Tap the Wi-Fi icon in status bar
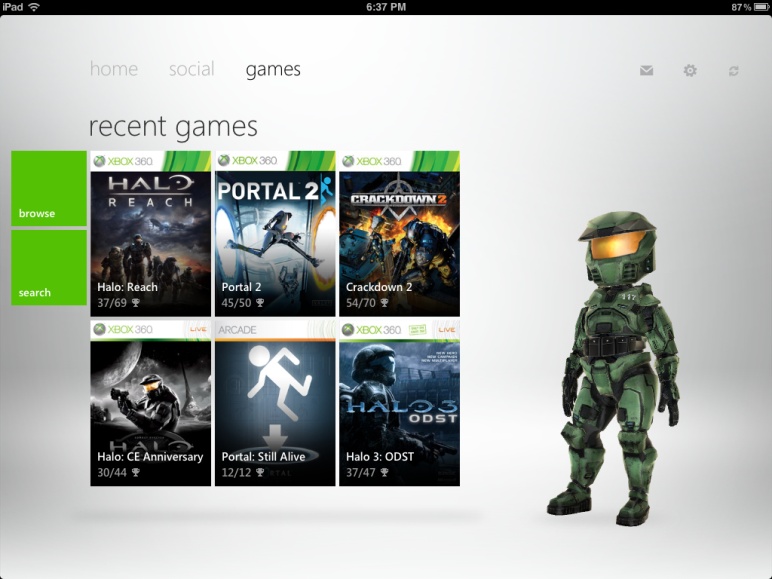The width and height of the screenshot is (772, 579). coord(34,7)
